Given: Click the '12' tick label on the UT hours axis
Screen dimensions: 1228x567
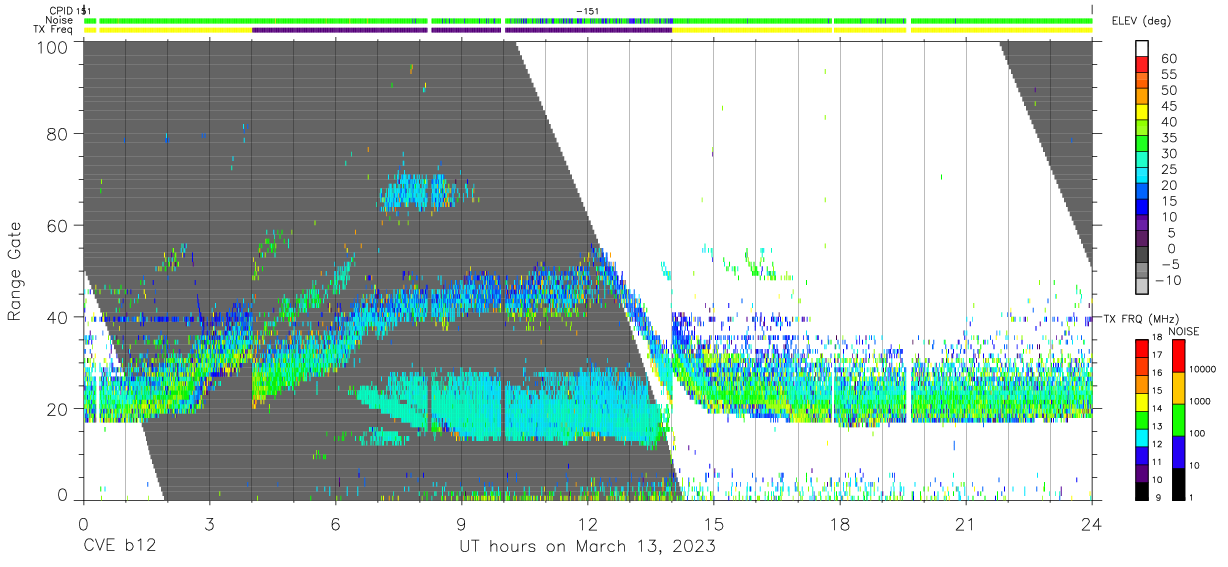Looking at the screenshot, I should (587, 525).
